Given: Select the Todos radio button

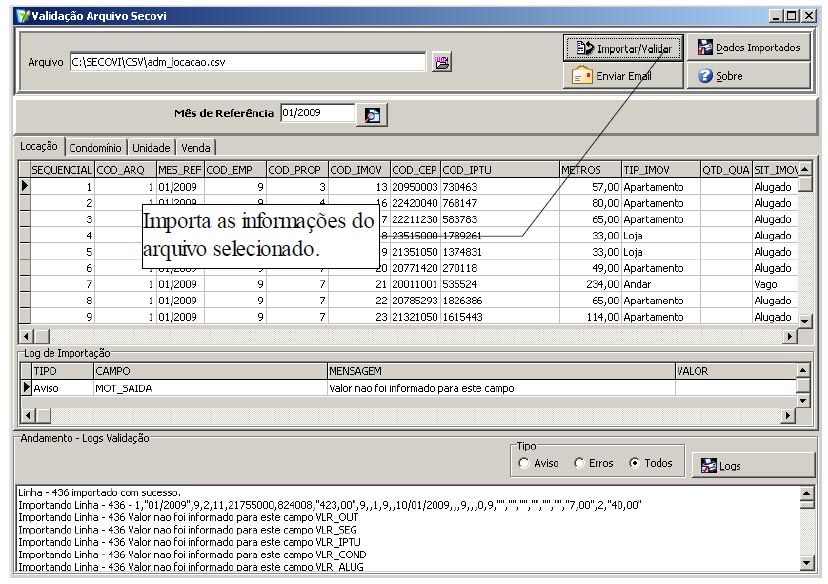Looking at the screenshot, I should click(636, 463).
